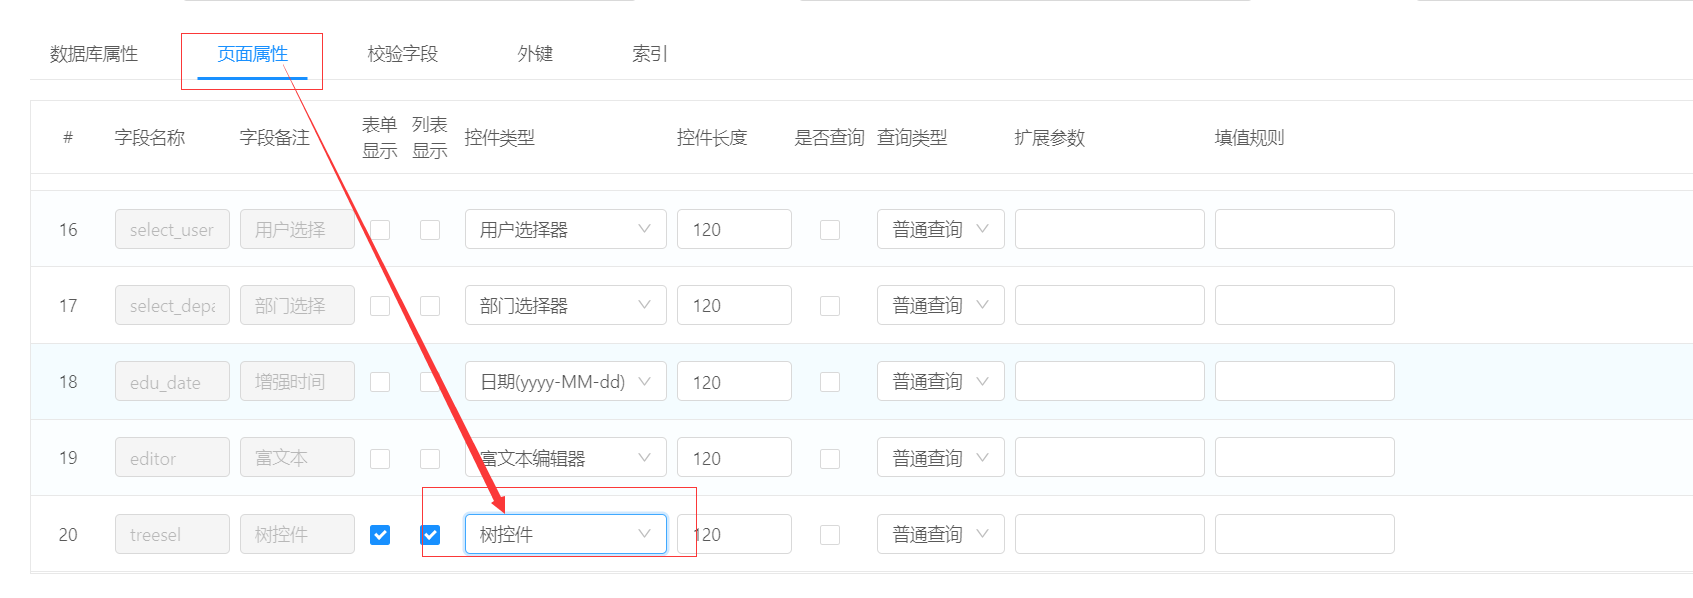1693x598 pixels.
Task: Check 表单显示 for row 17
Action: 380,306
